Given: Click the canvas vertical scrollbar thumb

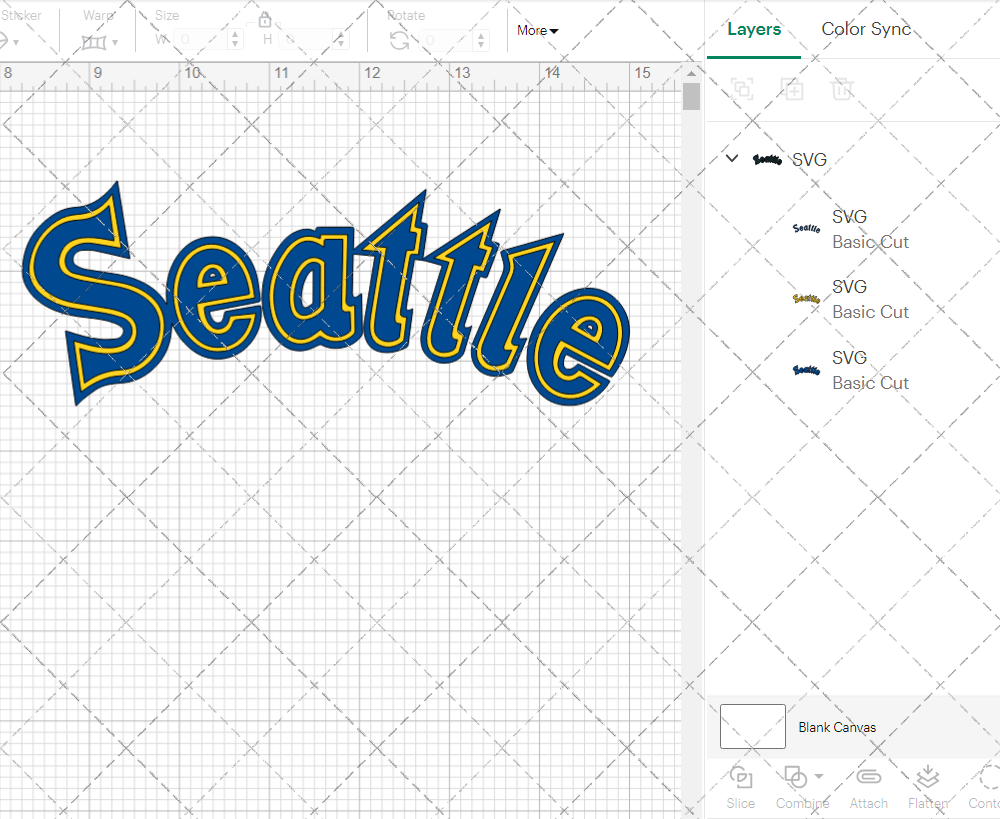Looking at the screenshot, I should (x=691, y=98).
